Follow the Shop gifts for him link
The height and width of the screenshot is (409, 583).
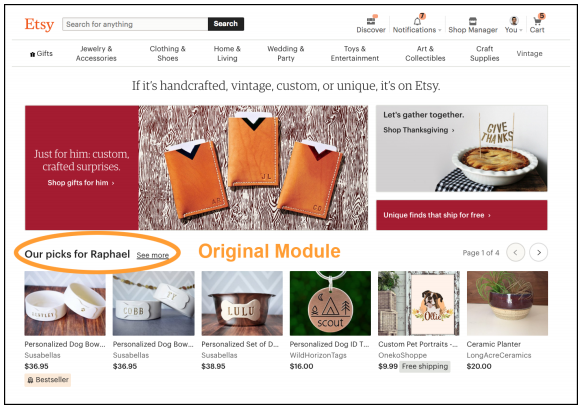pos(81,183)
